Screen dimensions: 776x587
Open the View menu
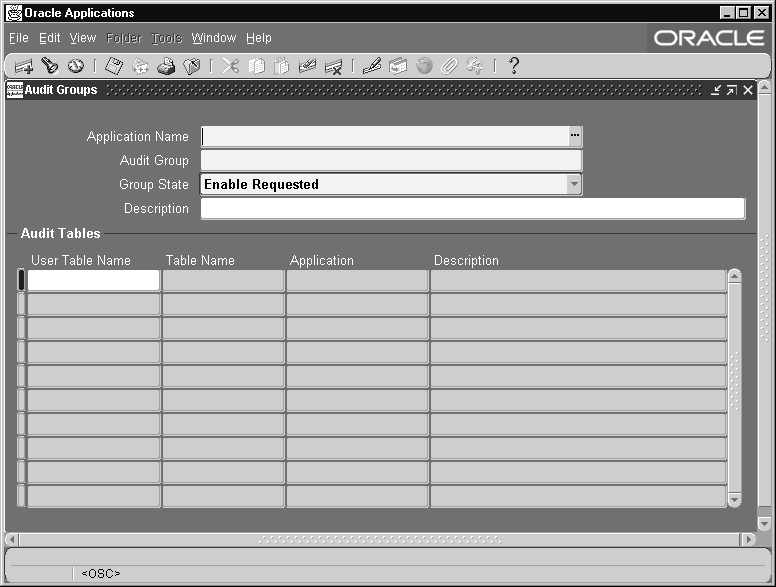pos(83,38)
